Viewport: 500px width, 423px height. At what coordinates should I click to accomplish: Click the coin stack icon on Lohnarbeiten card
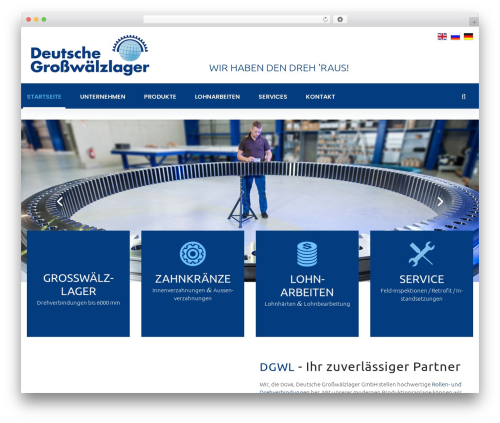(307, 254)
